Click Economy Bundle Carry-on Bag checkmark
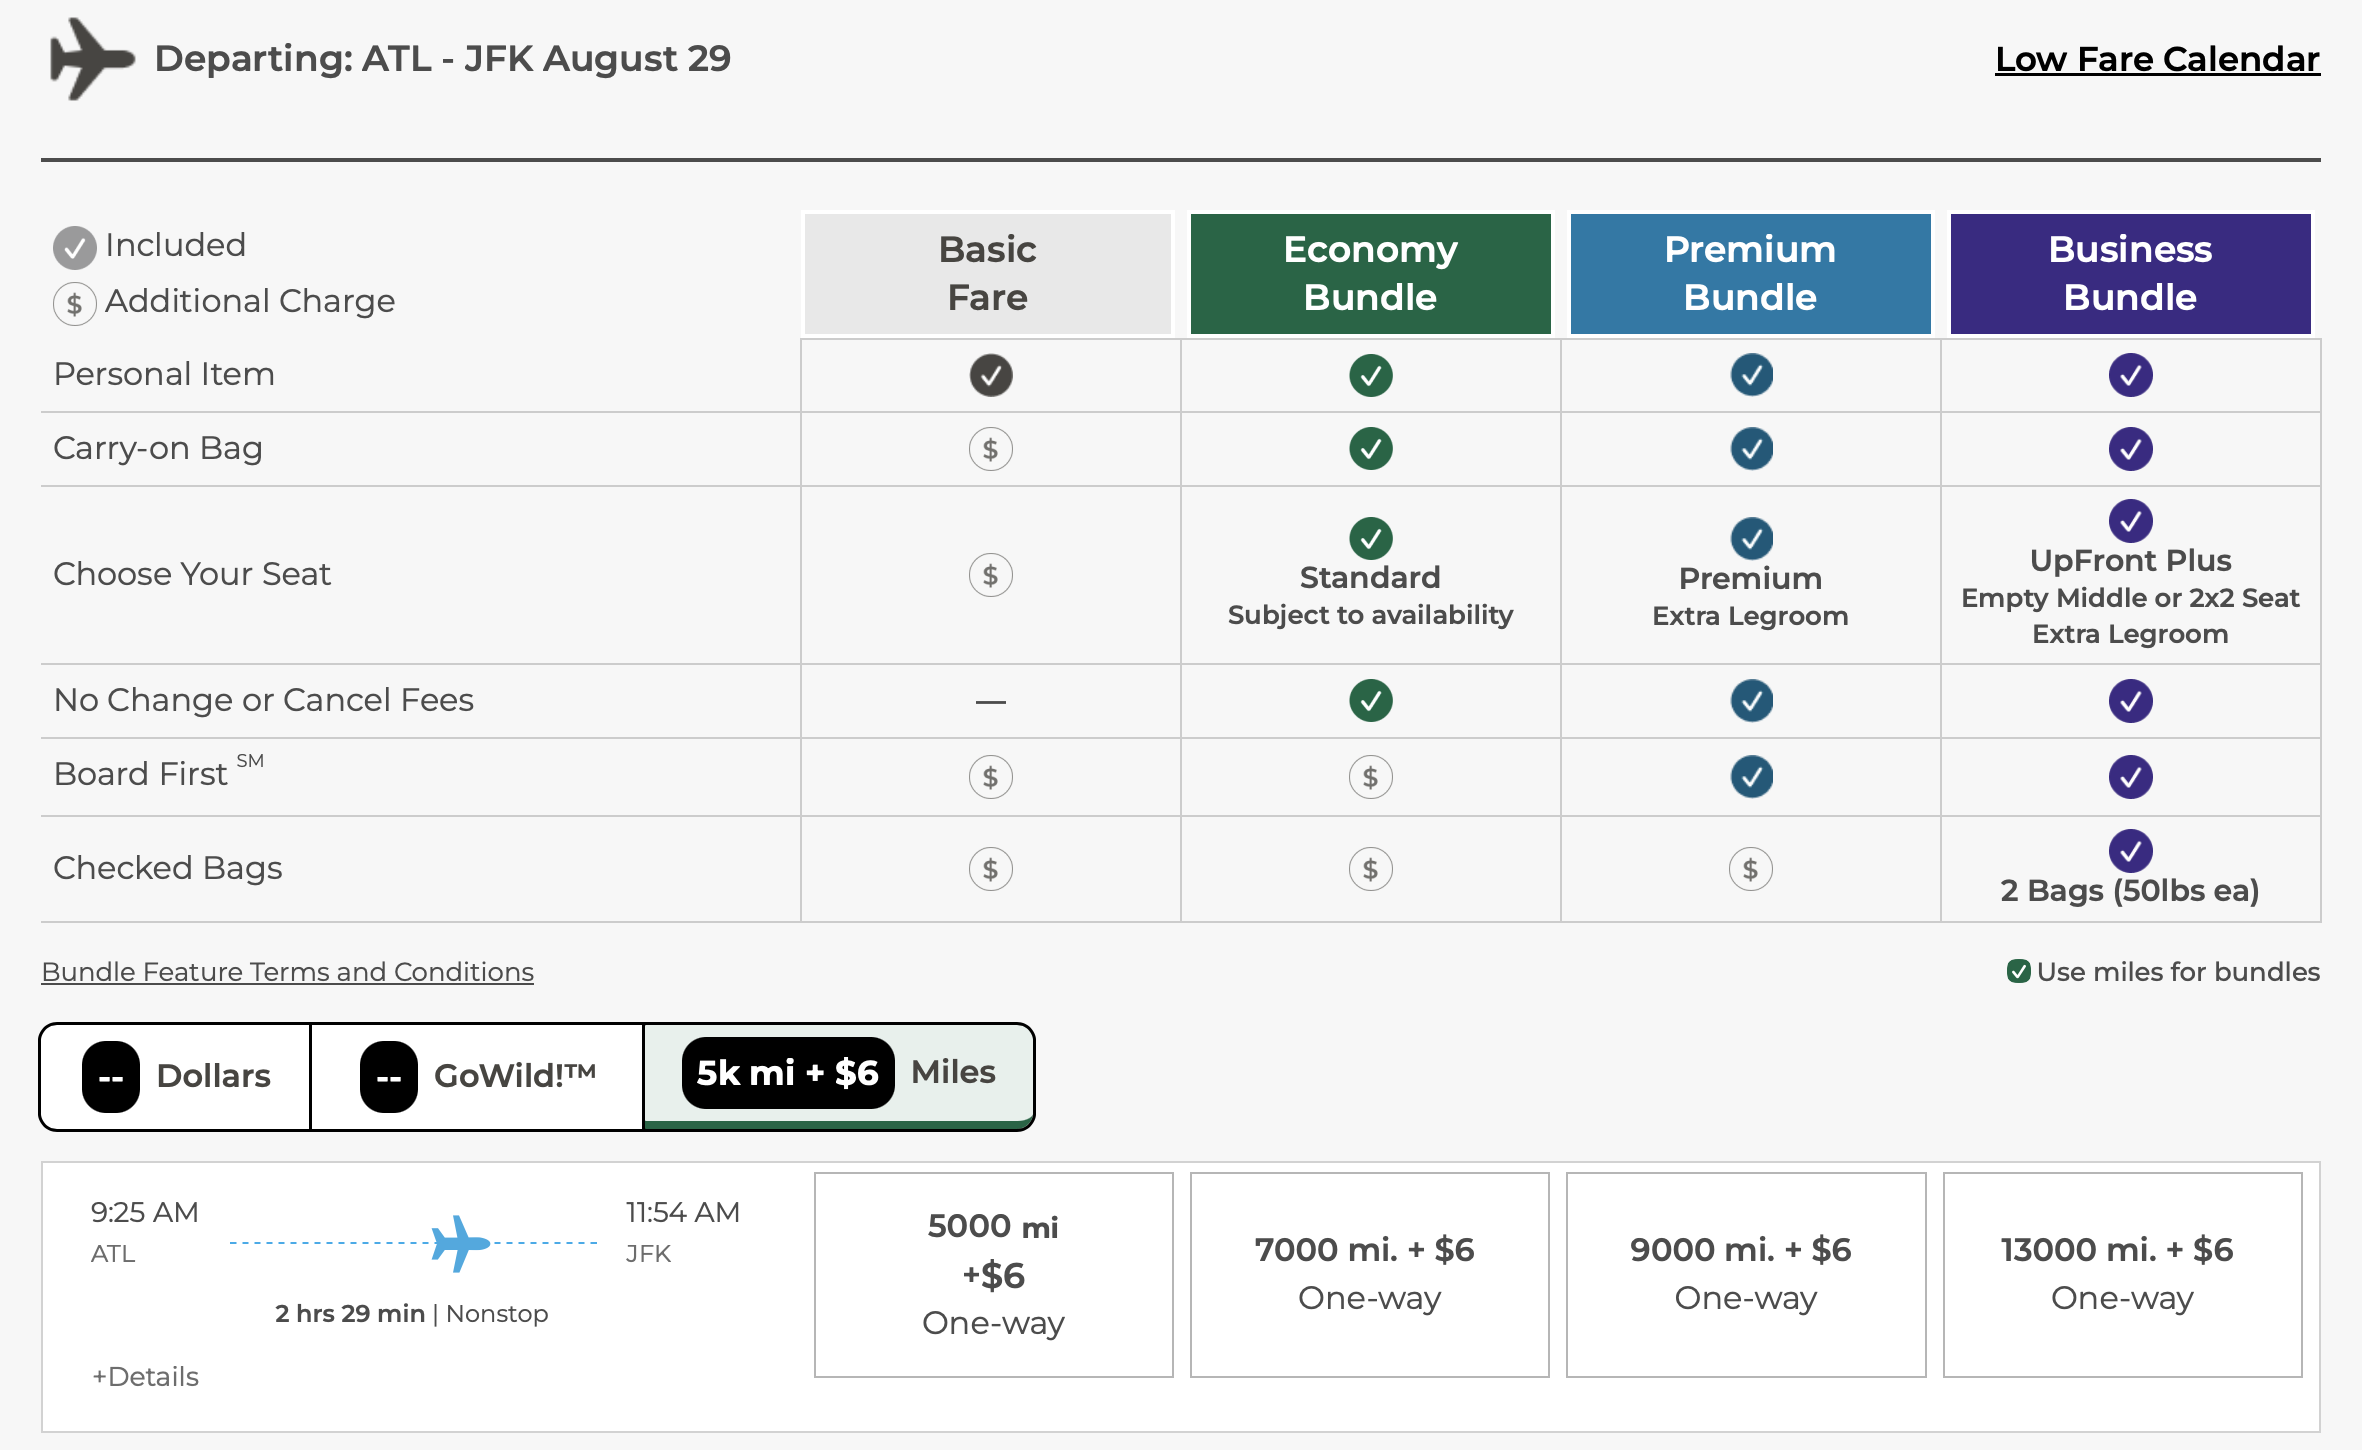 click(x=1371, y=449)
